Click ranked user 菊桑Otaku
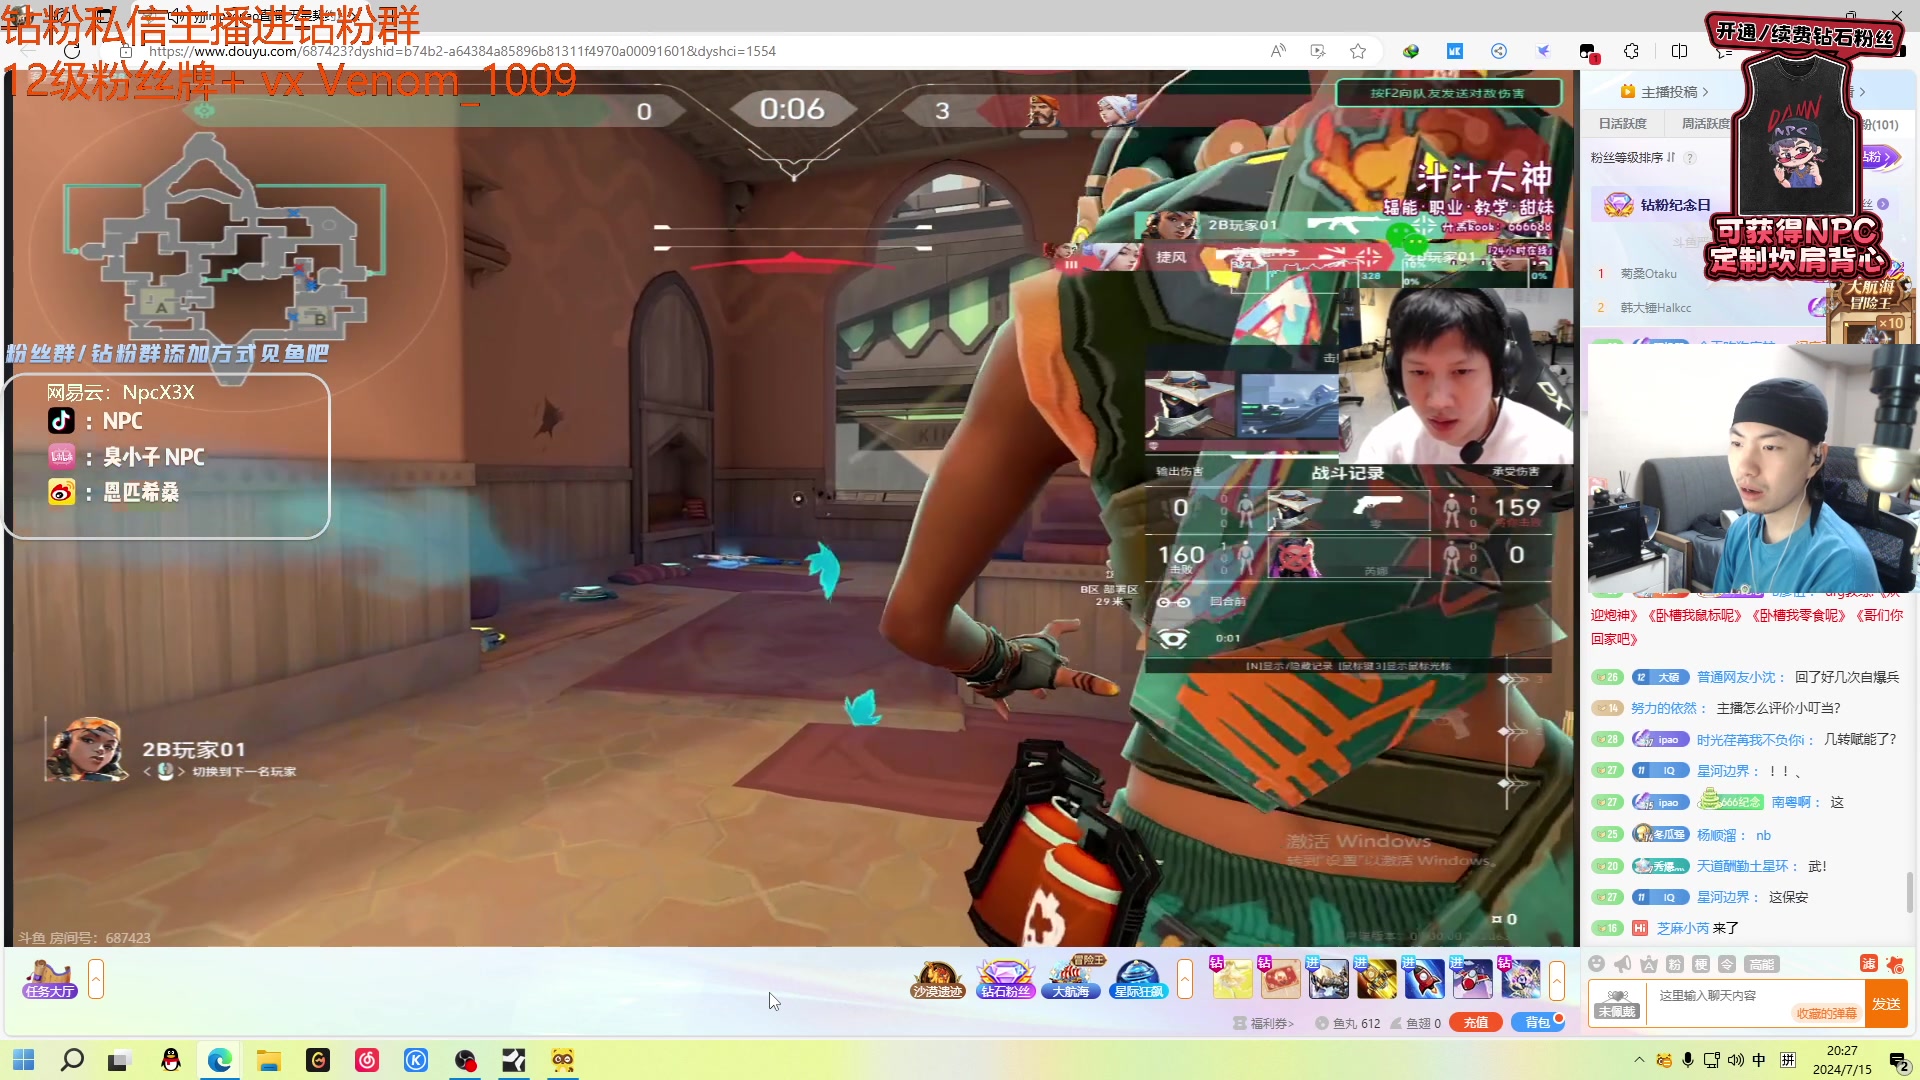The width and height of the screenshot is (1920, 1080). (x=1648, y=274)
